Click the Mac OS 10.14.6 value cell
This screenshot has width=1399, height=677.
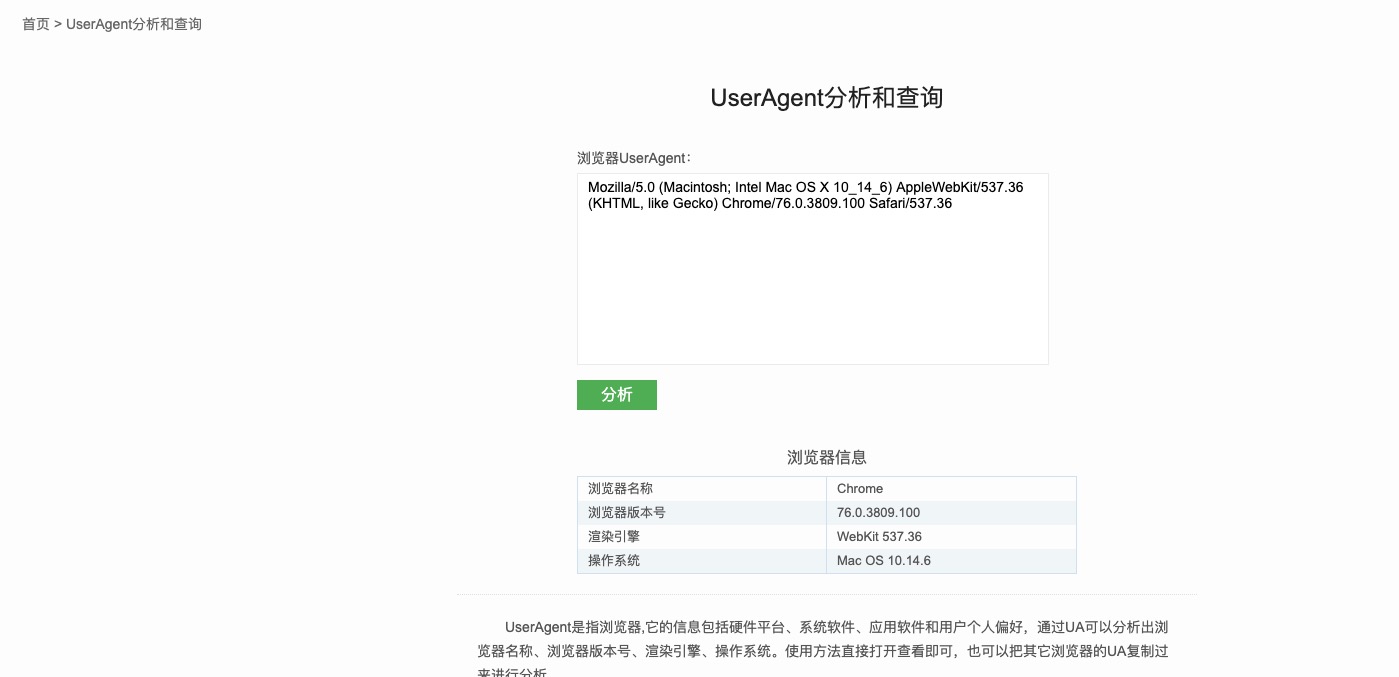[882, 560]
